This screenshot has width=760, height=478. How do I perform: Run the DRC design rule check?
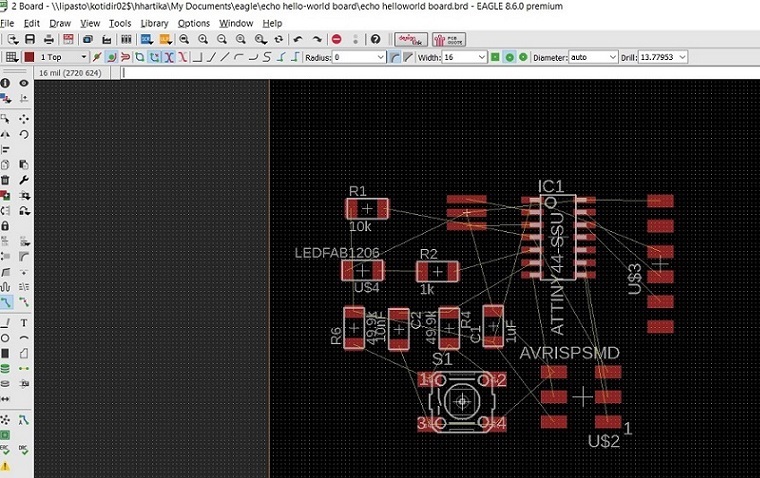point(24,450)
